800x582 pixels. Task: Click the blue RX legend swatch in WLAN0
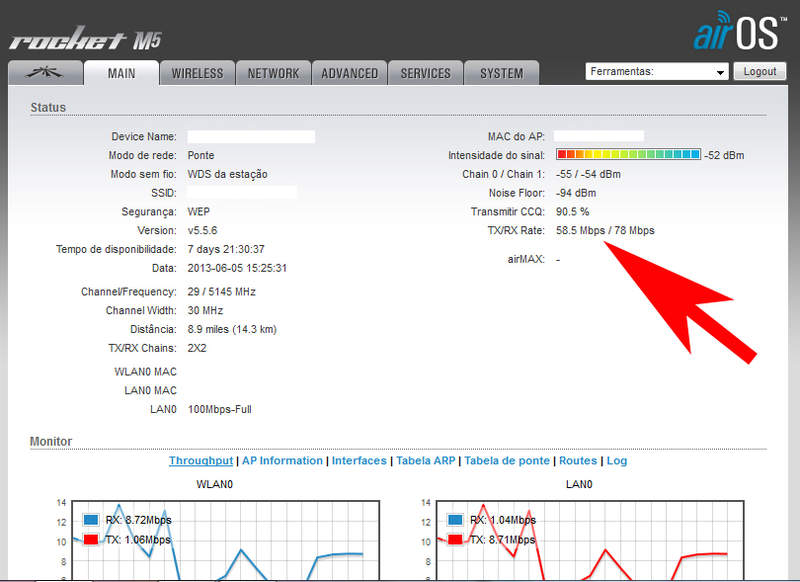(x=91, y=520)
